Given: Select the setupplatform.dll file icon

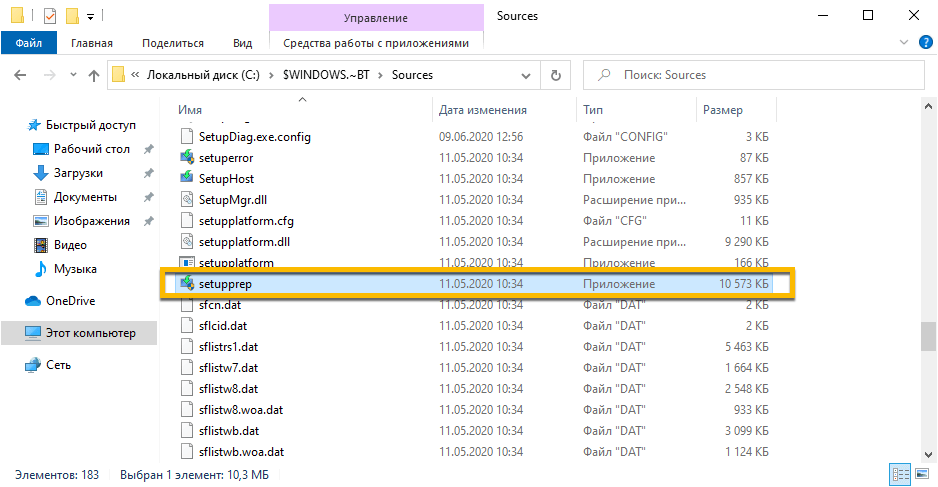Looking at the screenshot, I should point(187,241).
